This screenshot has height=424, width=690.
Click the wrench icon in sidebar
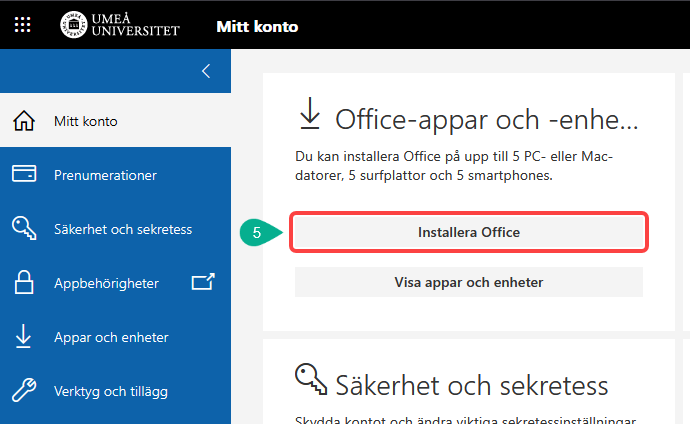24,390
